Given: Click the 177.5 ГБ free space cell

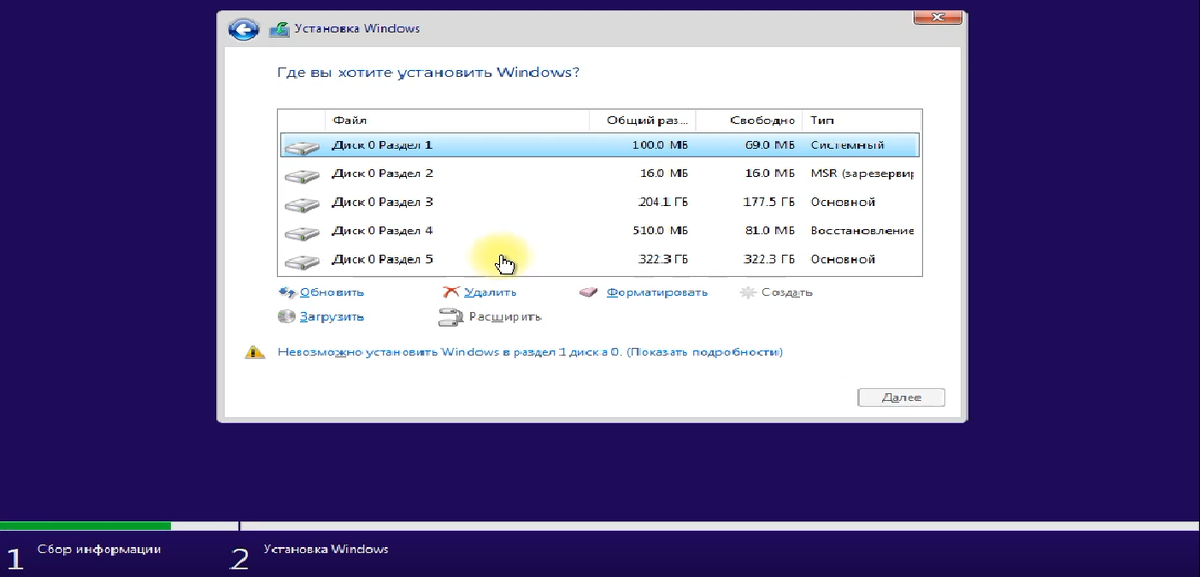Looking at the screenshot, I should tap(768, 203).
